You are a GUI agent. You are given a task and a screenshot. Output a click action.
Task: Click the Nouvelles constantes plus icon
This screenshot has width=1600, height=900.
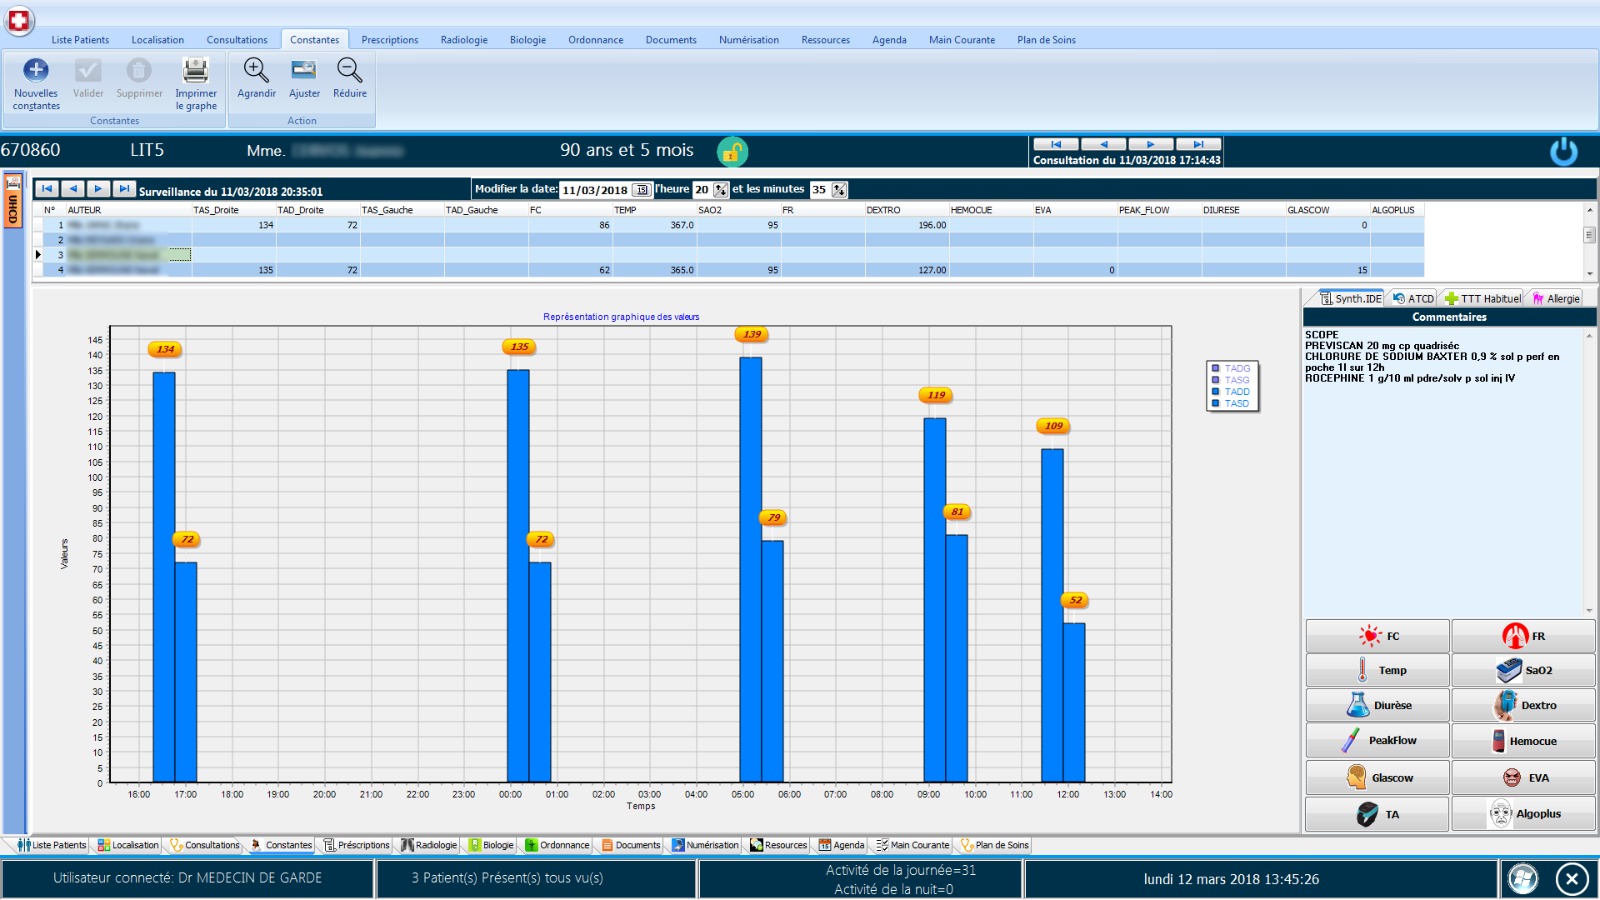point(36,70)
